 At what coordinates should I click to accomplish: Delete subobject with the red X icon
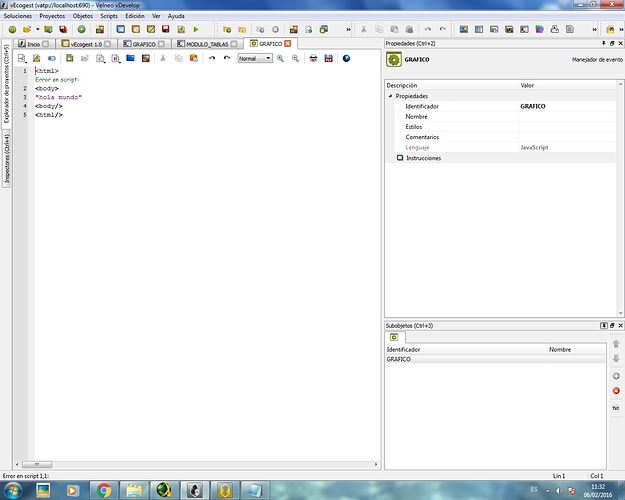[x=616, y=390]
